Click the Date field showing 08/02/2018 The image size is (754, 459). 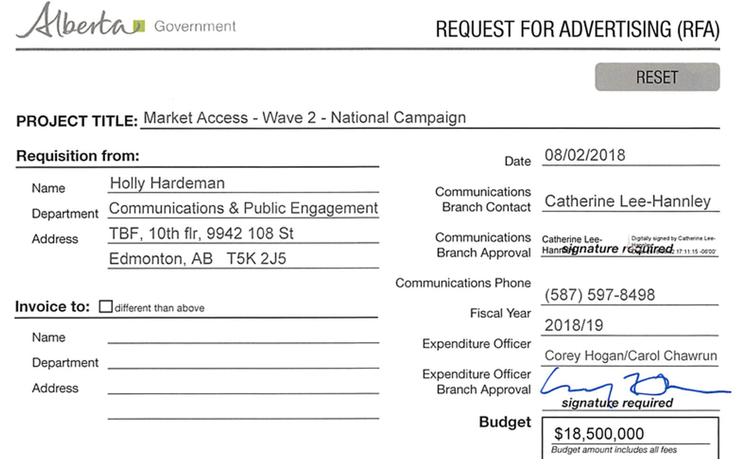630,156
